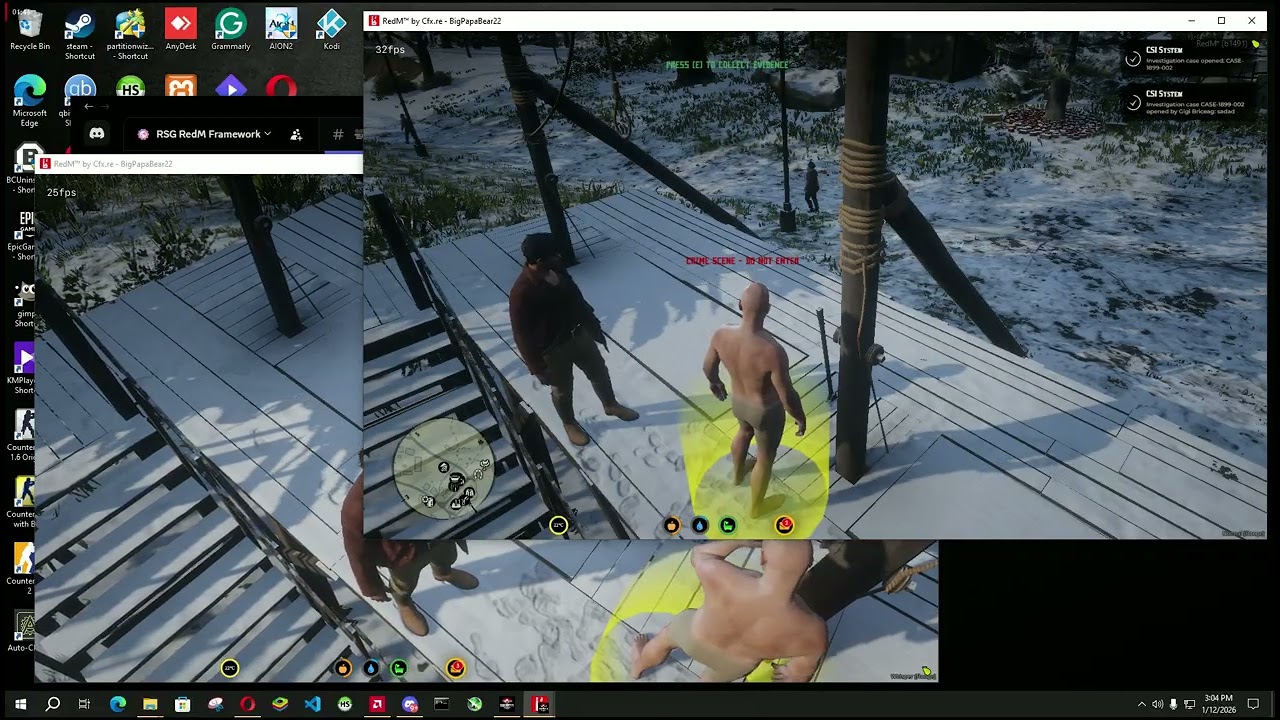Open the Opera browser taskbar icon

(247, 704)
